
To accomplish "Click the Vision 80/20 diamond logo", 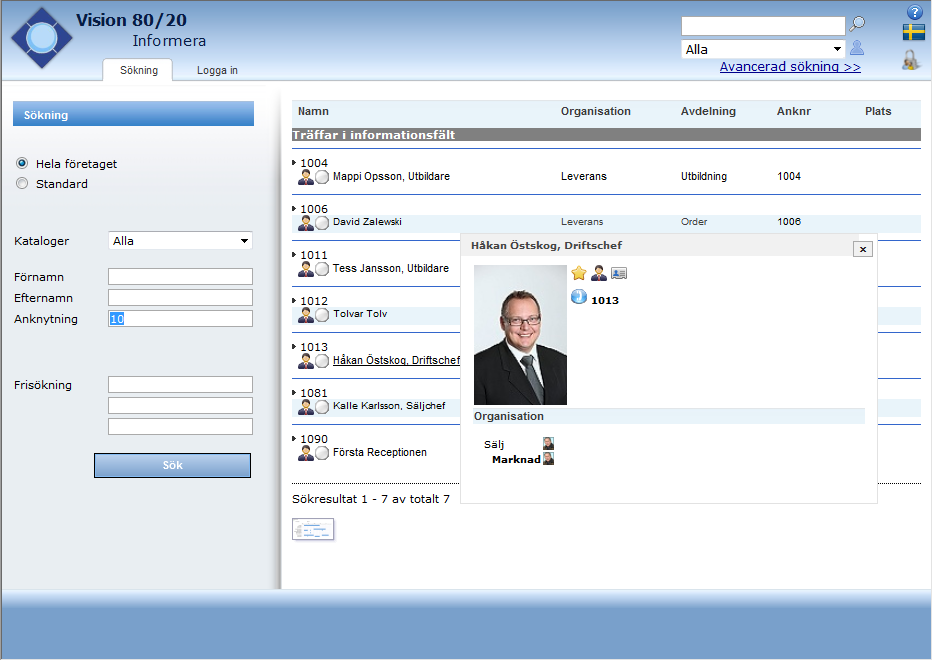I will click(x=42, y=38).
